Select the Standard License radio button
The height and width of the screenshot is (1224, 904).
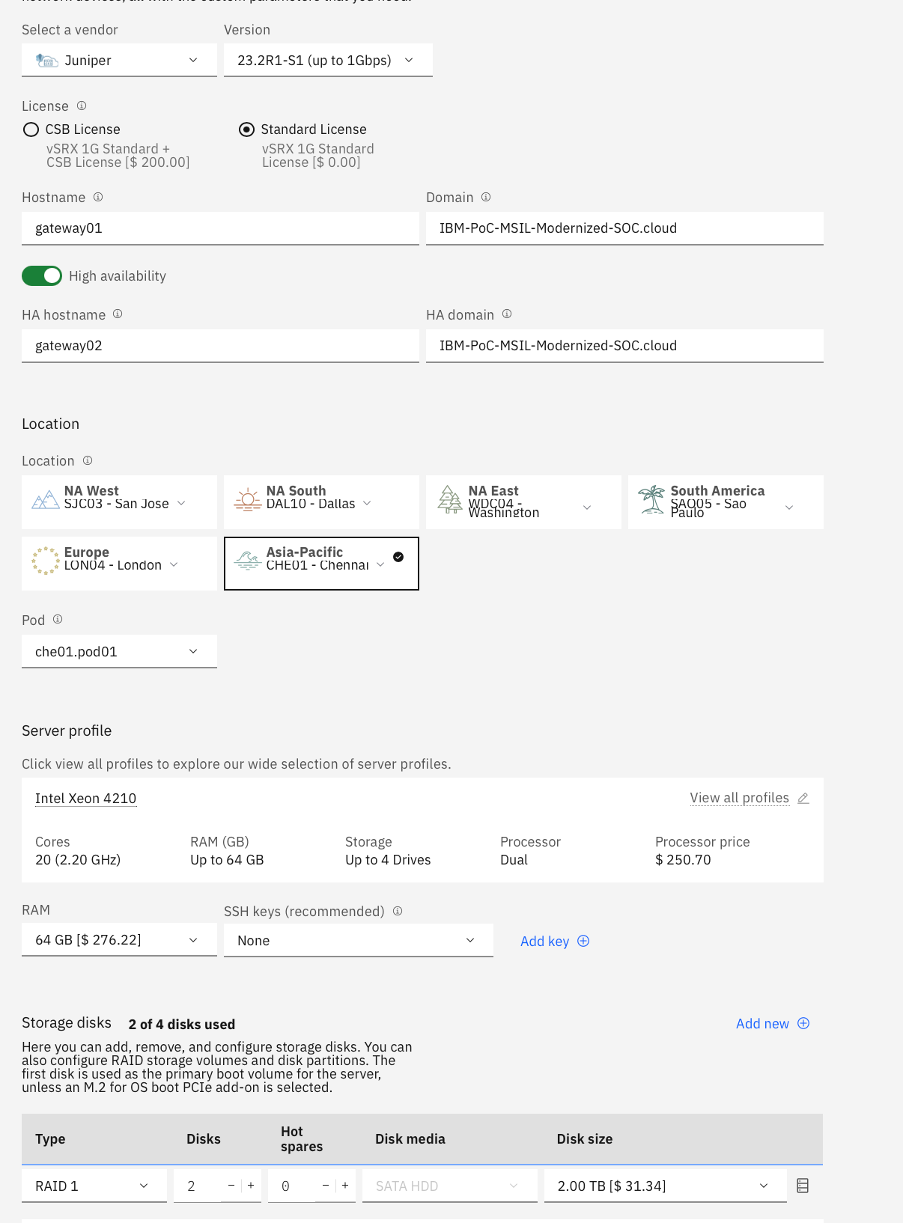(247, 129)
